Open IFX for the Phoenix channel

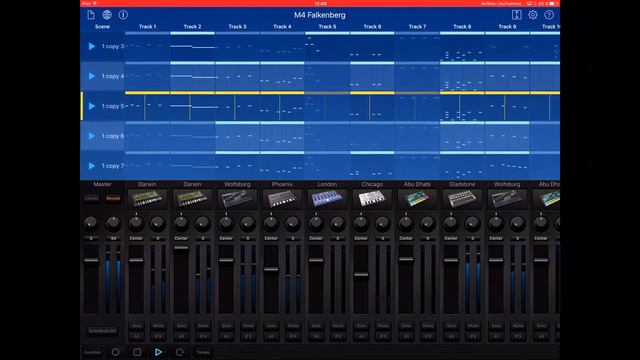pos(293,336)
